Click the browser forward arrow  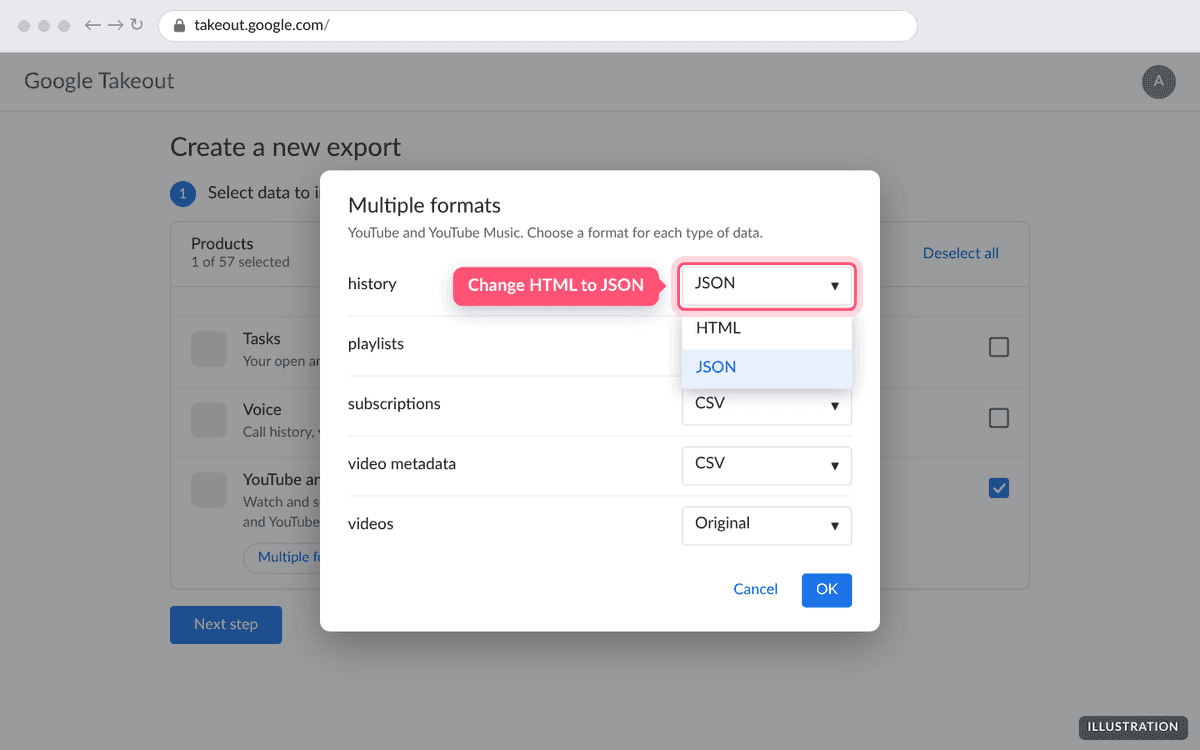click(115, 25)
